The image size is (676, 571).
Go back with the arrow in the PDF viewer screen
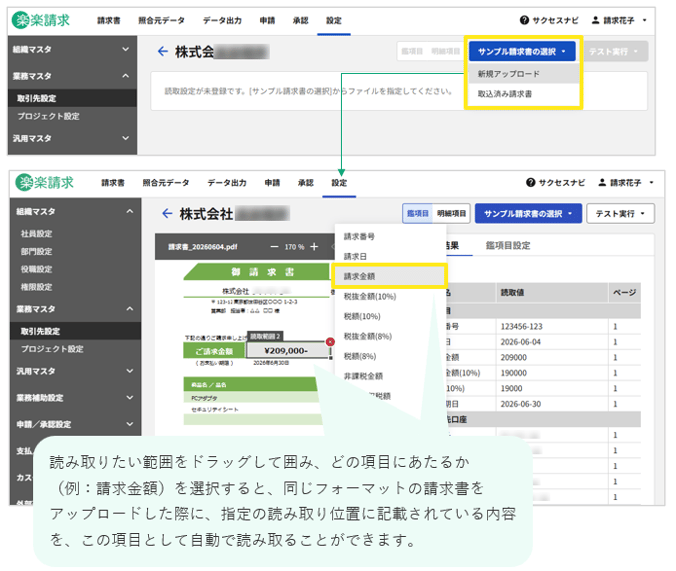coord(167,213)
